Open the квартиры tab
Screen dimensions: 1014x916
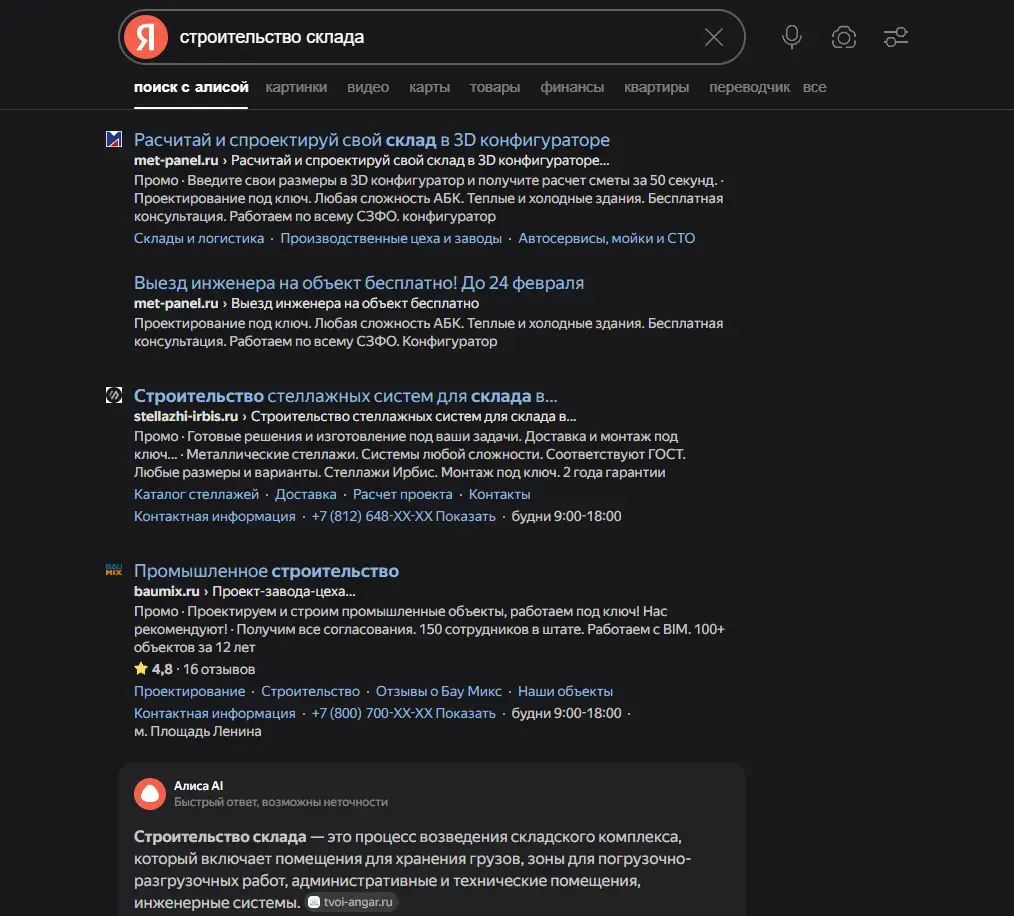click(656, 87)
